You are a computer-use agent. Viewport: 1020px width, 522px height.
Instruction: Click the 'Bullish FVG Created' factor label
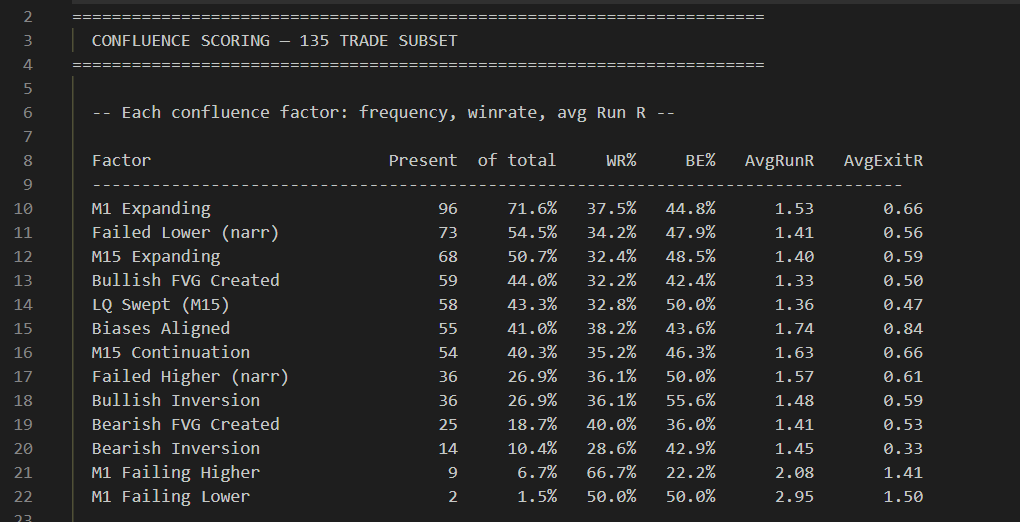(x=185, y=281)
